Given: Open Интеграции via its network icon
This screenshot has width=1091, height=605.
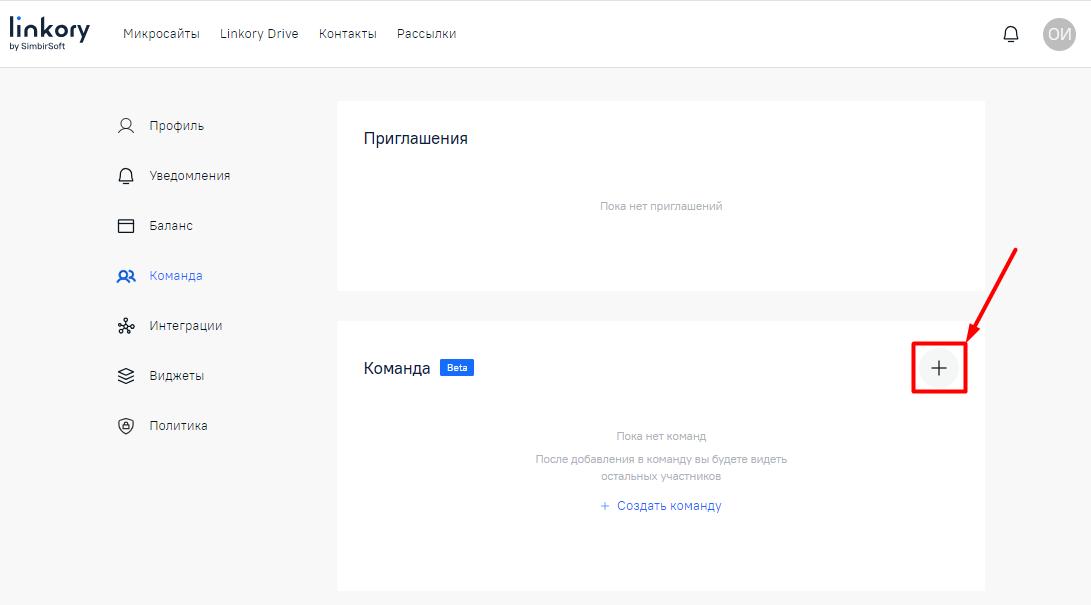Looking at the screenshot, I should 125,325.
